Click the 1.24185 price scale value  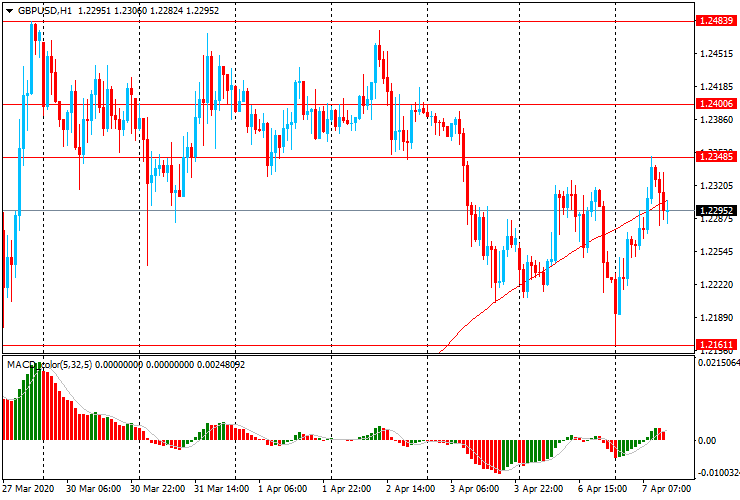pos(717,87)
